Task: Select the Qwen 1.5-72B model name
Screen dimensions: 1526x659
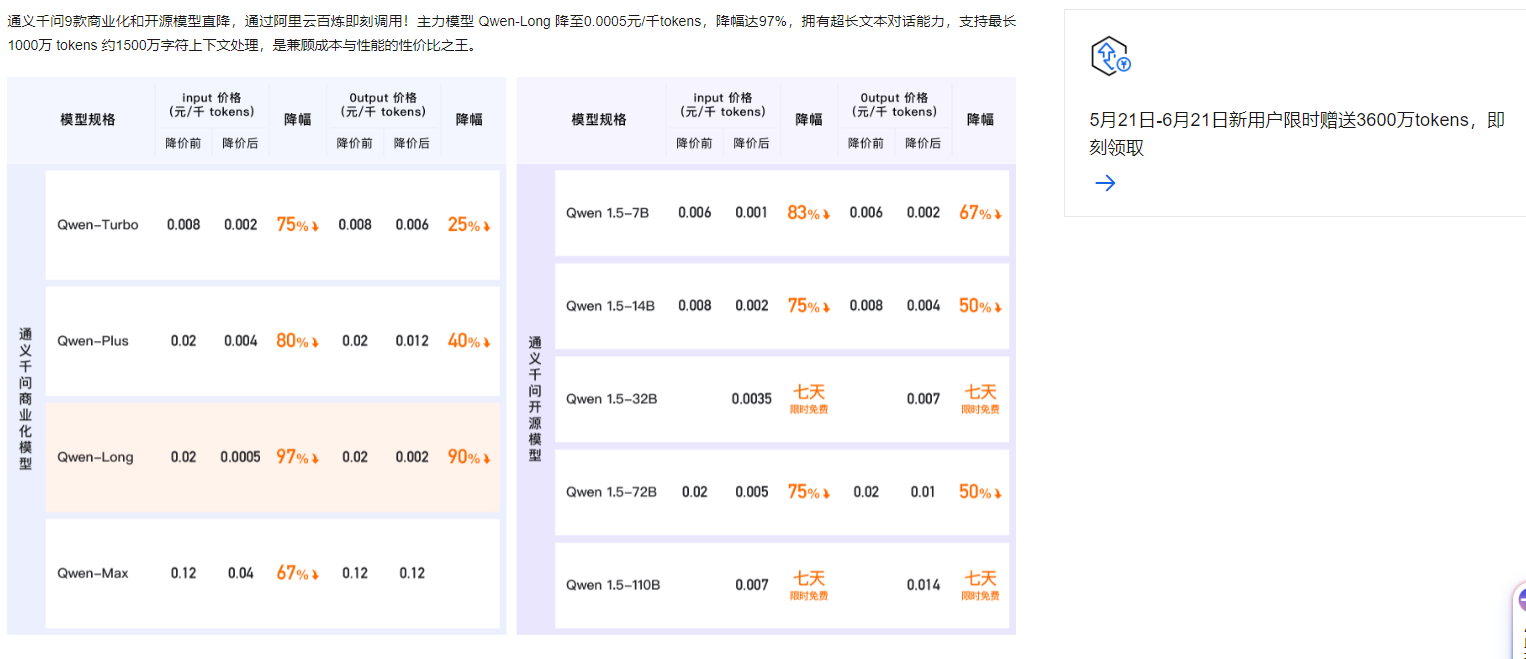Action: tap(611, 492)
